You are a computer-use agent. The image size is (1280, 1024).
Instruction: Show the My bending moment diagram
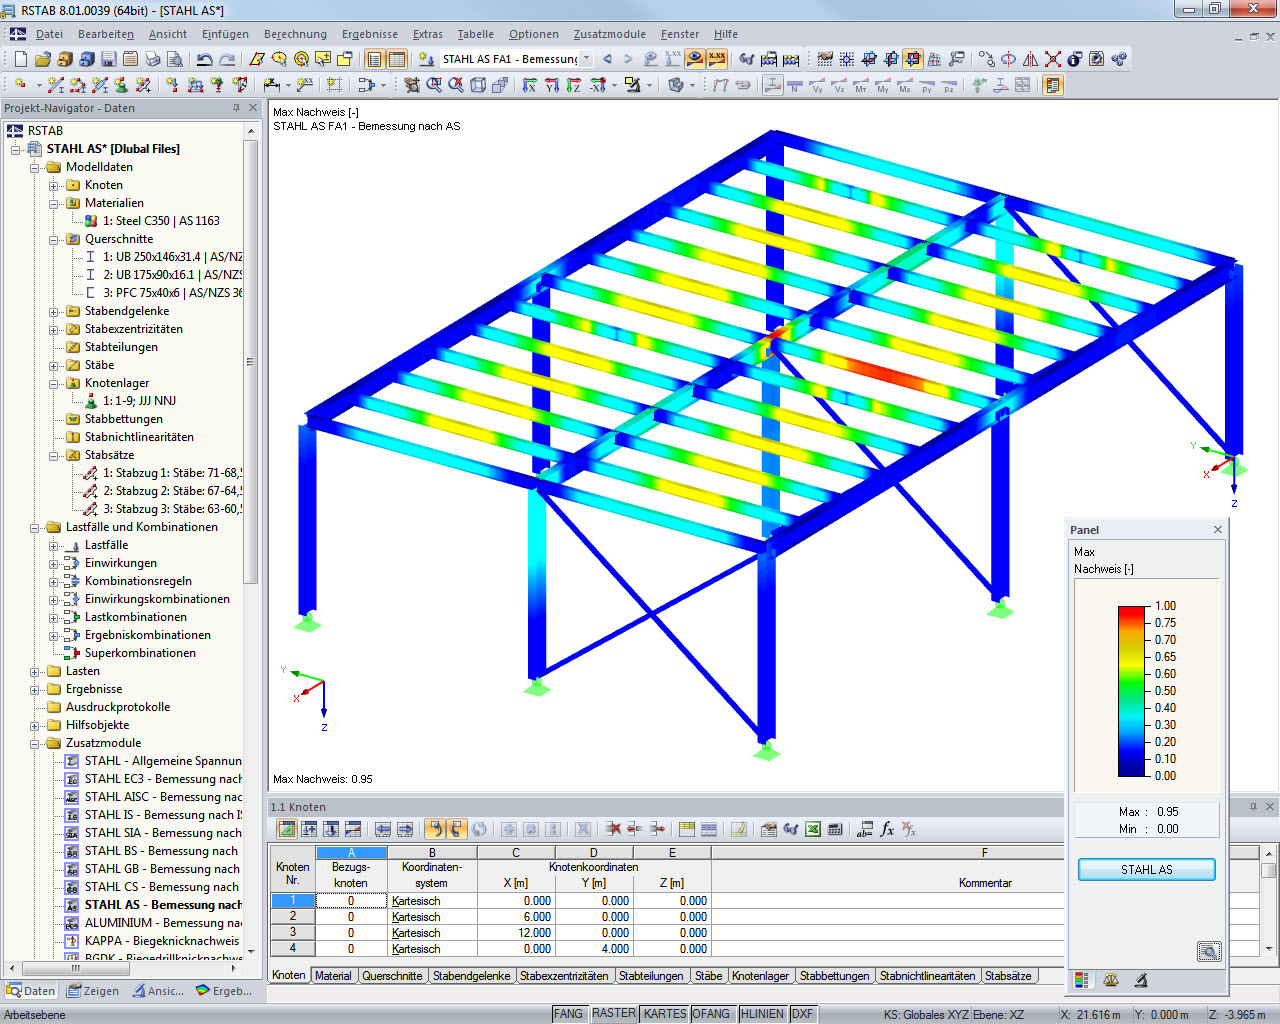tap(883, 85)
